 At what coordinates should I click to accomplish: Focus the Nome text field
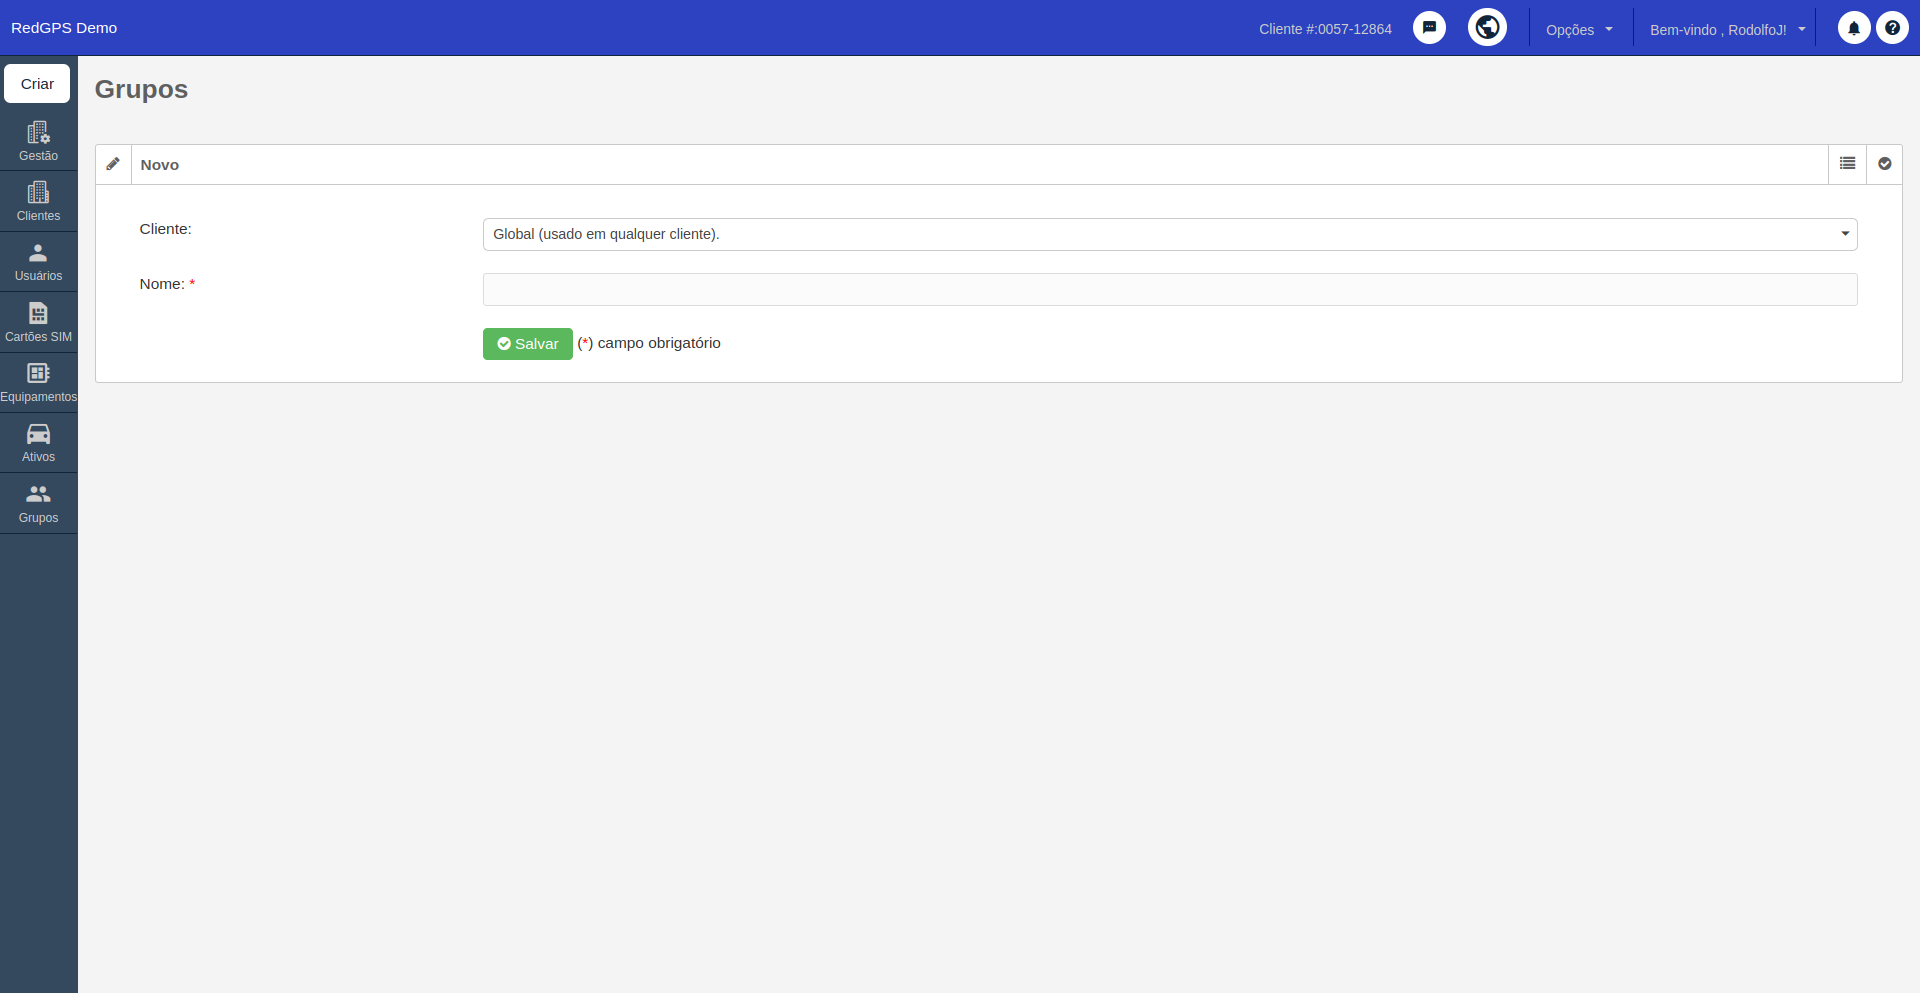tap(1169, 289)
